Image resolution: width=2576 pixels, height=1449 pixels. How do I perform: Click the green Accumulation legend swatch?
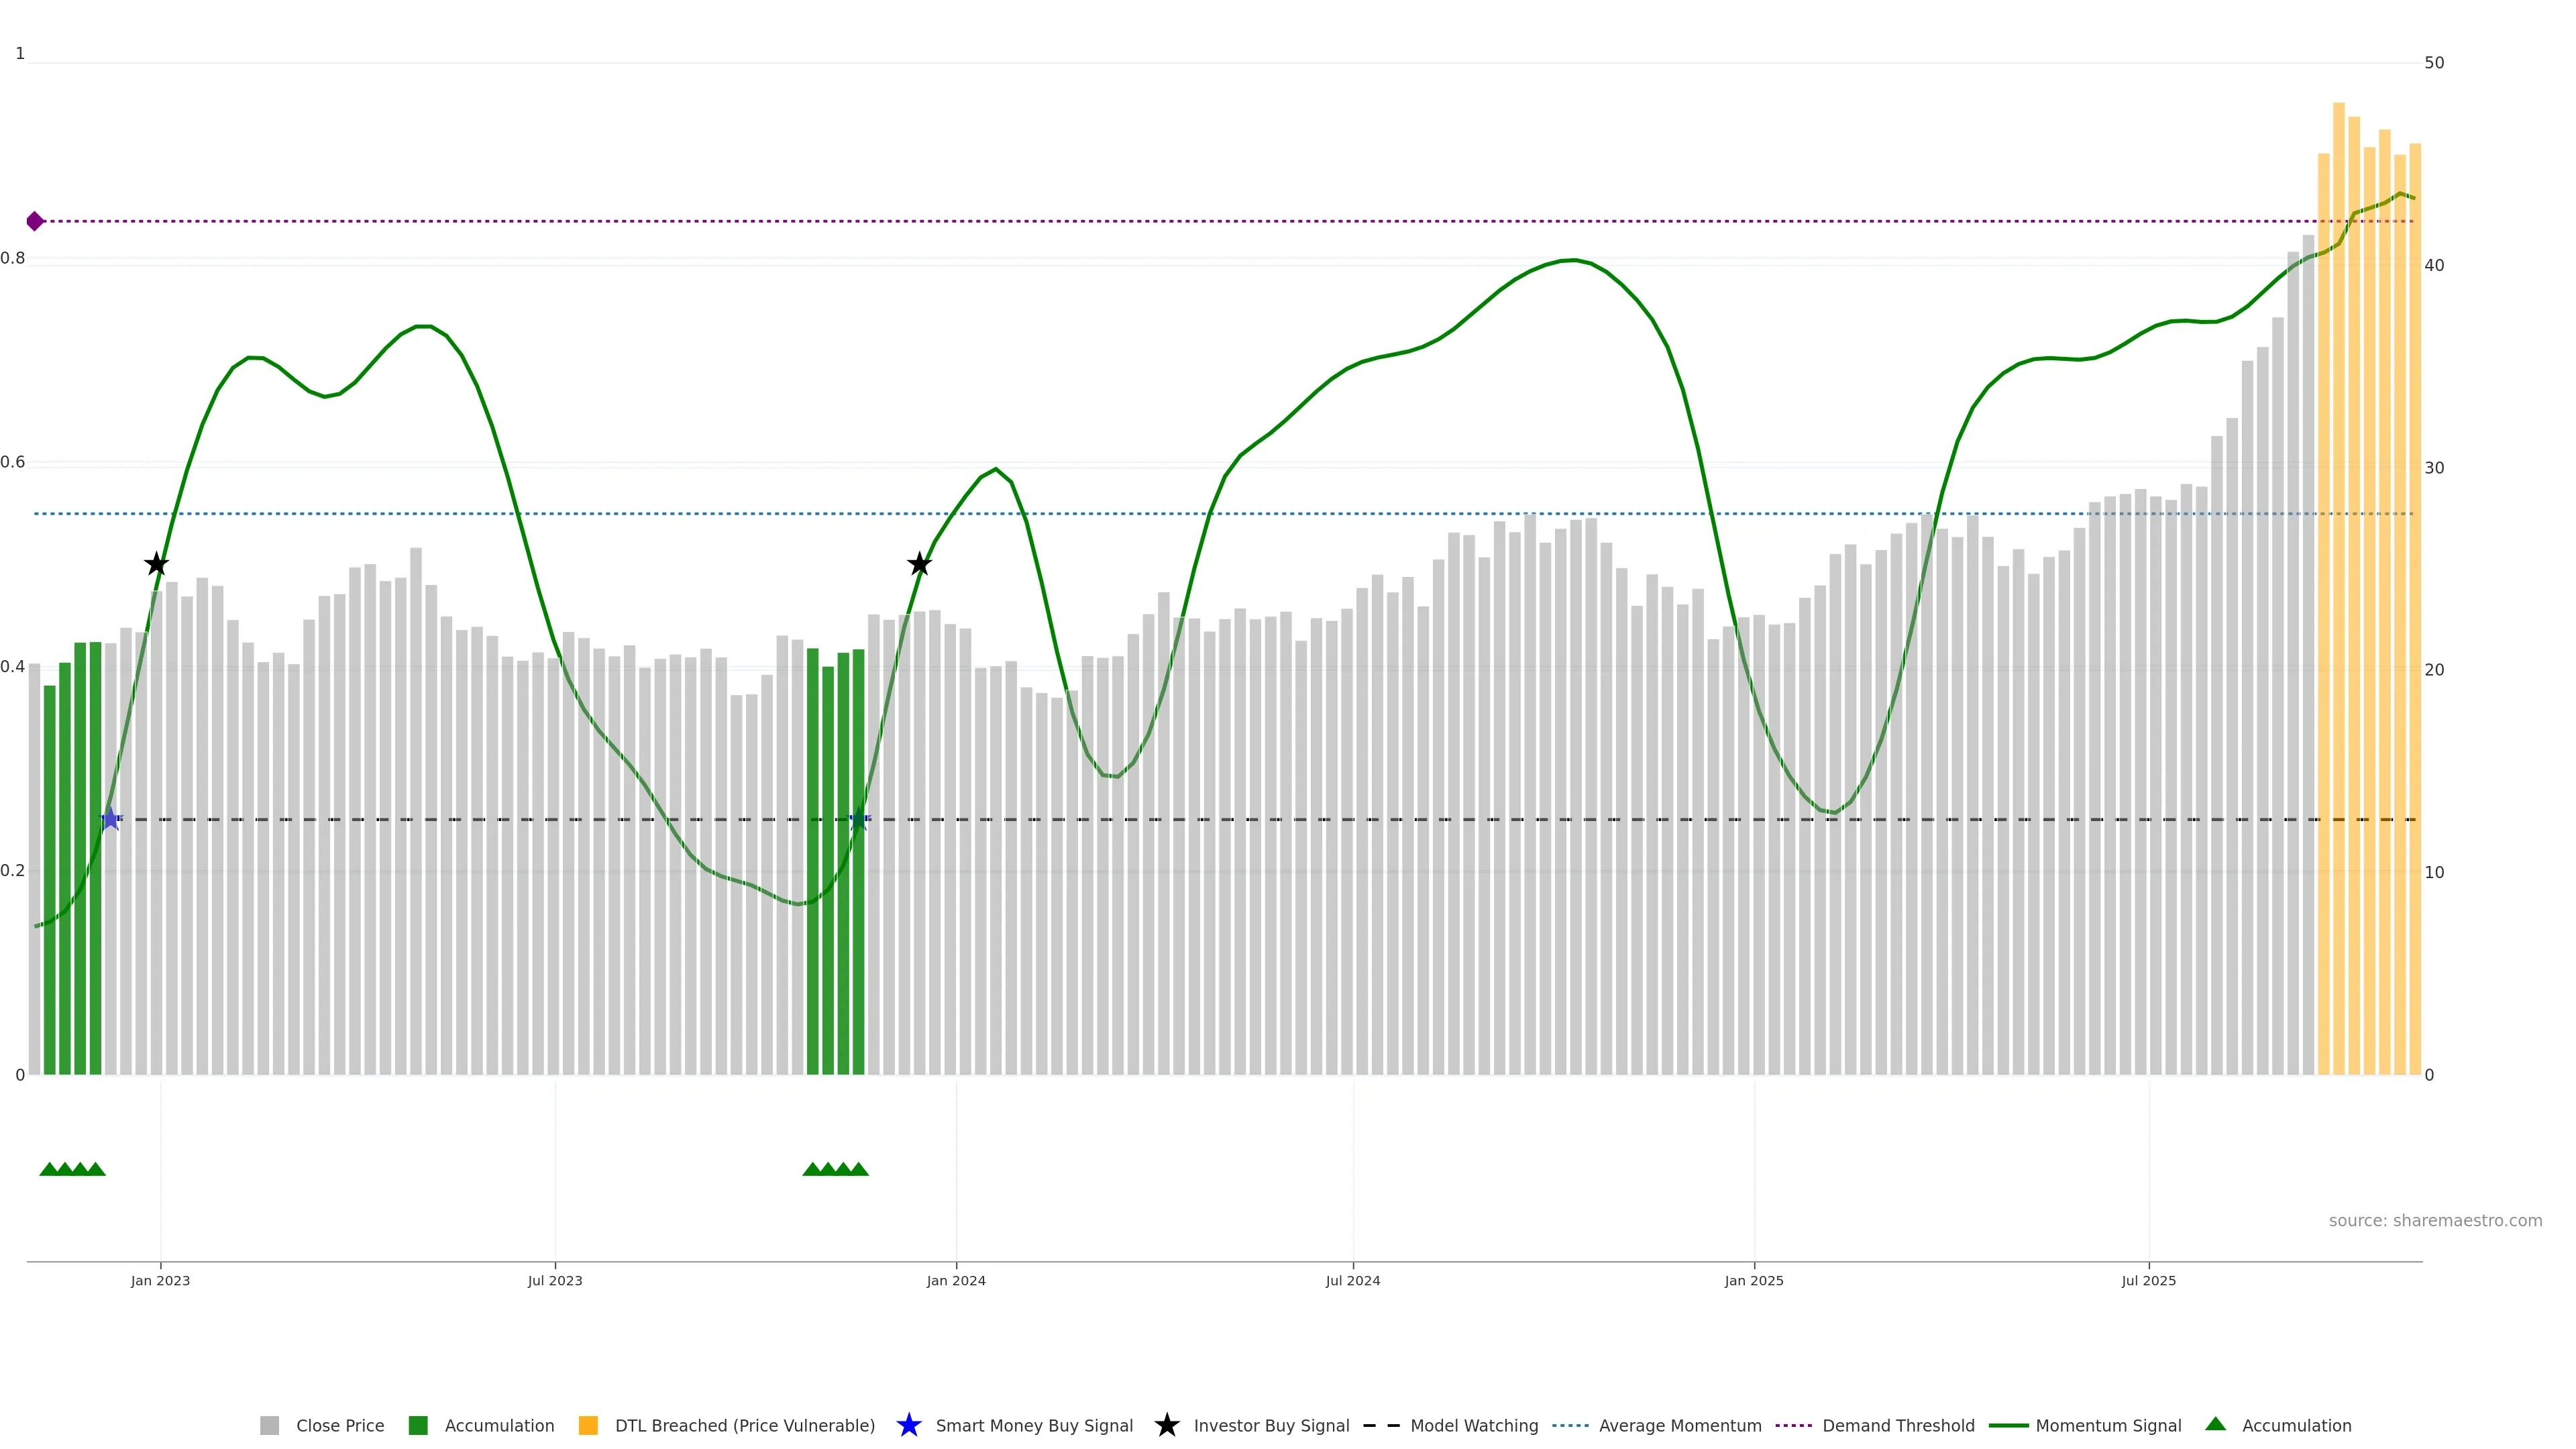click(x=418, y=1425)
